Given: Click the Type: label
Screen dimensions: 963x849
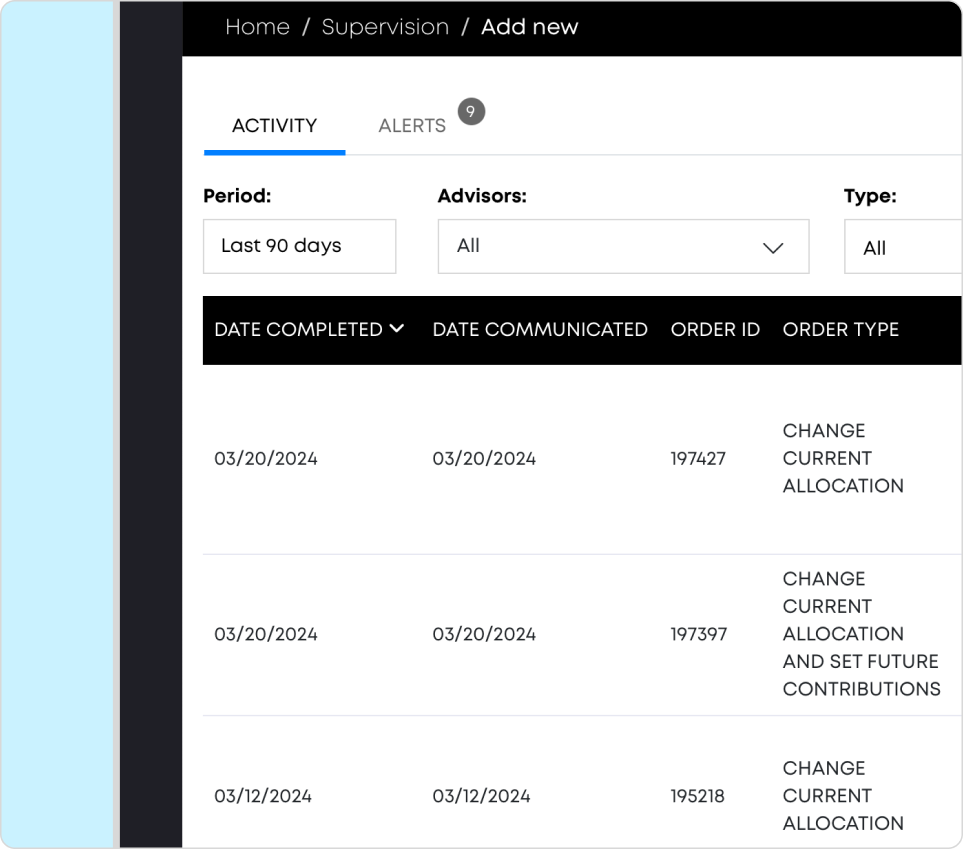Looking at the screenshot, I should click(x=870, y=196).
